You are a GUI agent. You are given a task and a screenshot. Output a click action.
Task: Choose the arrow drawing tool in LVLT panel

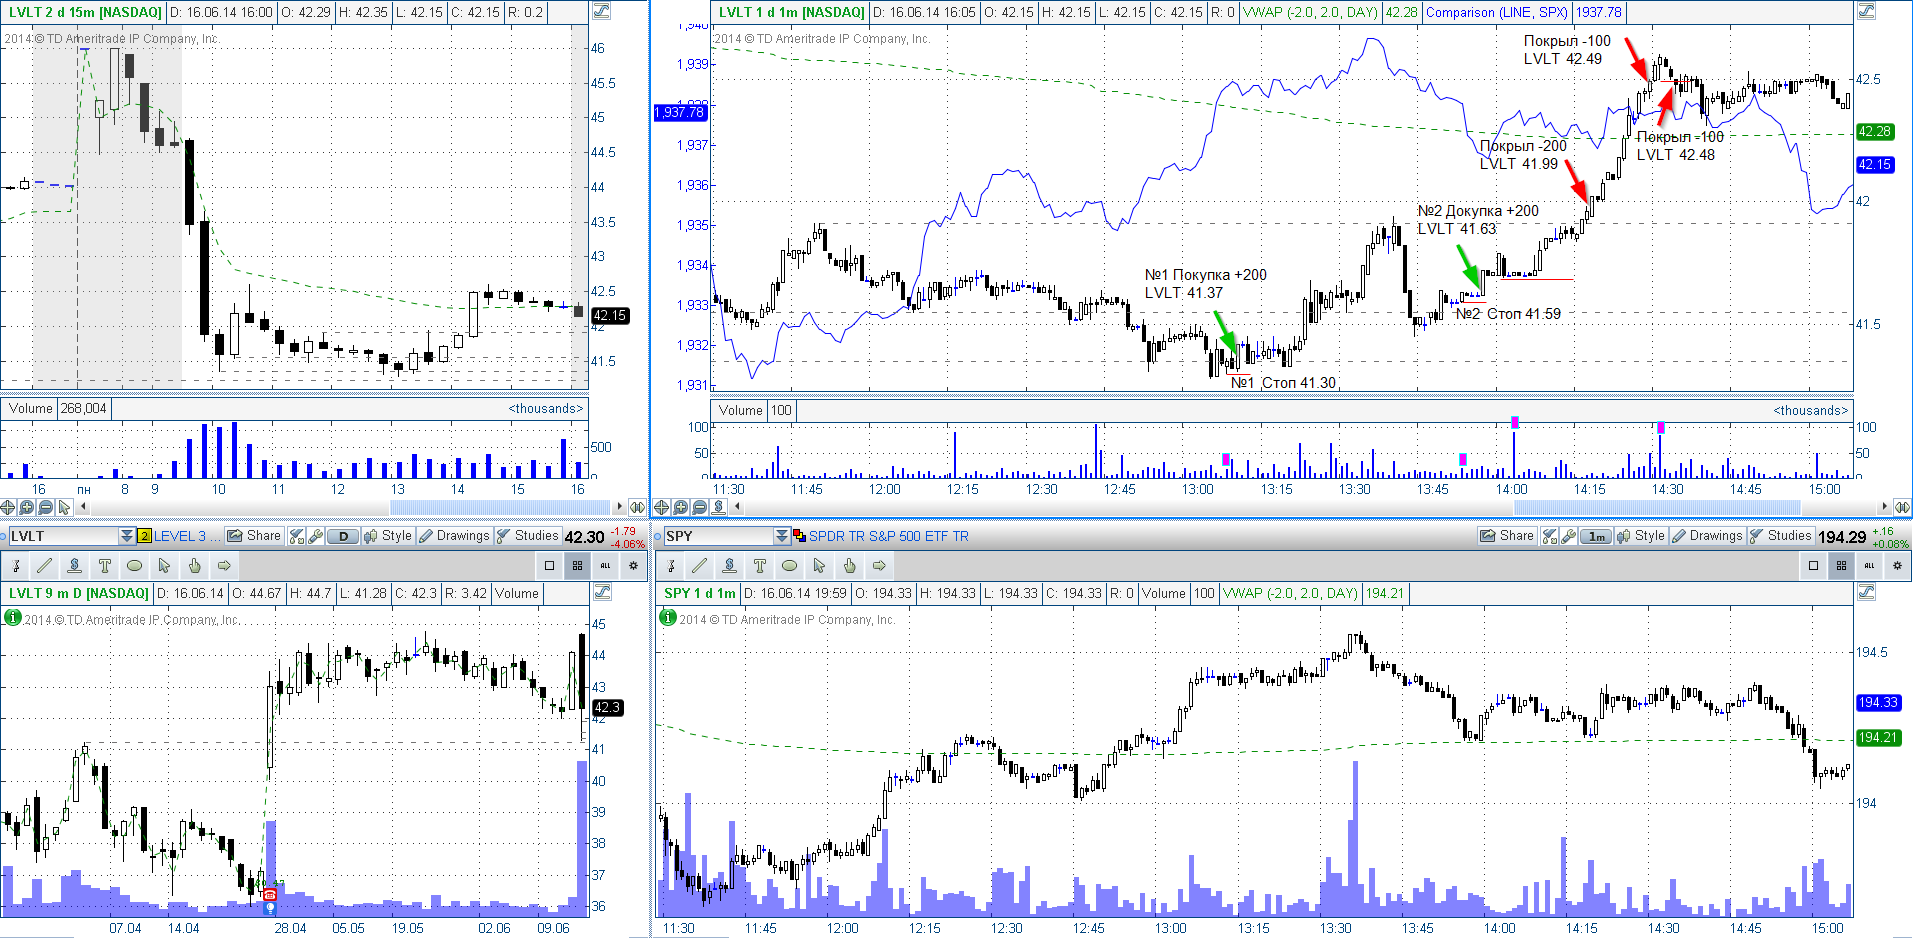pos(224,566)
